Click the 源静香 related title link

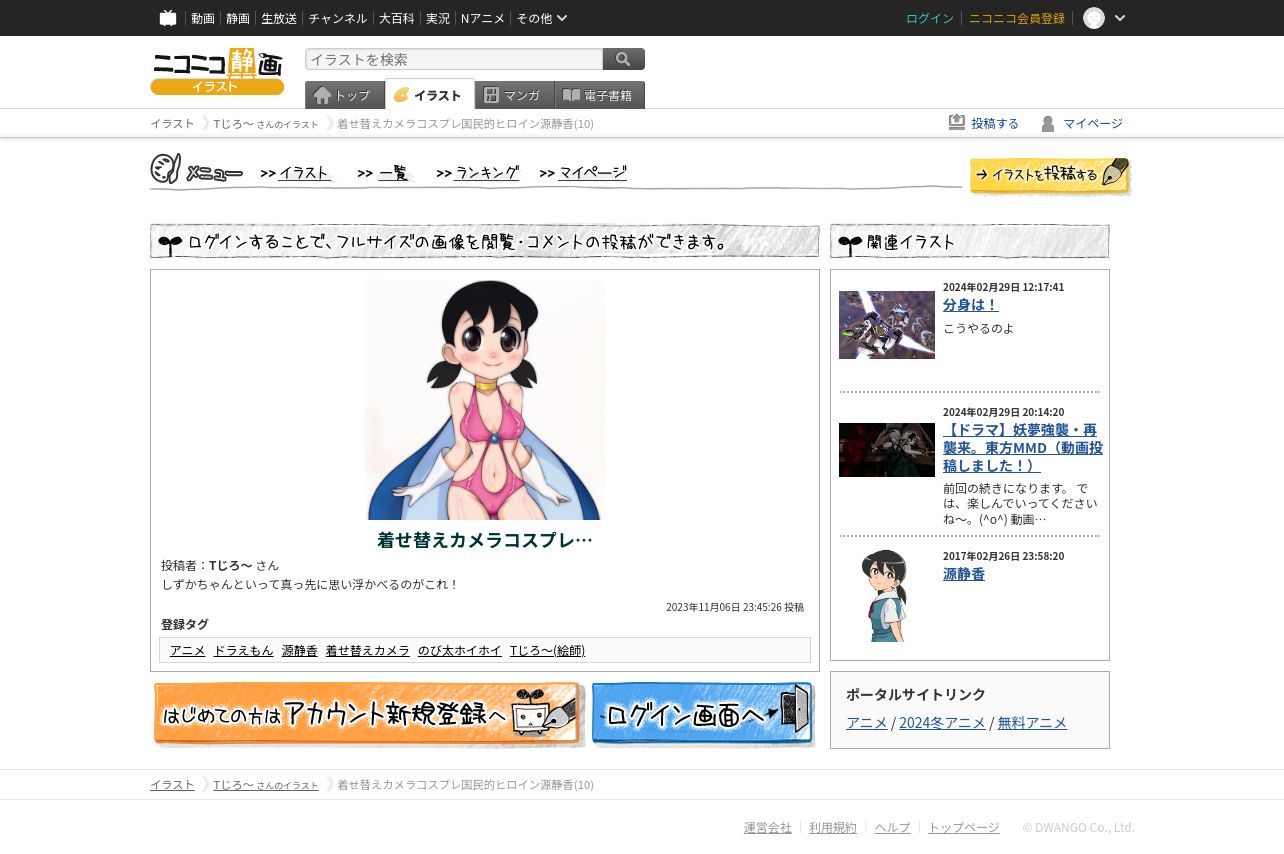964,574
